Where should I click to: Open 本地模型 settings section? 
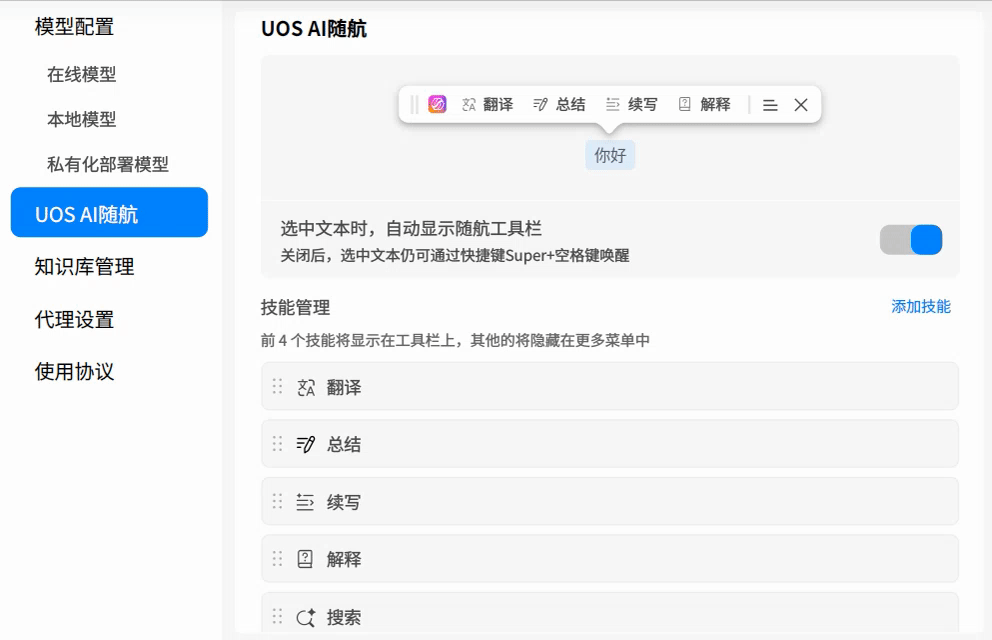pyautogui.click(x=82, y=120)
